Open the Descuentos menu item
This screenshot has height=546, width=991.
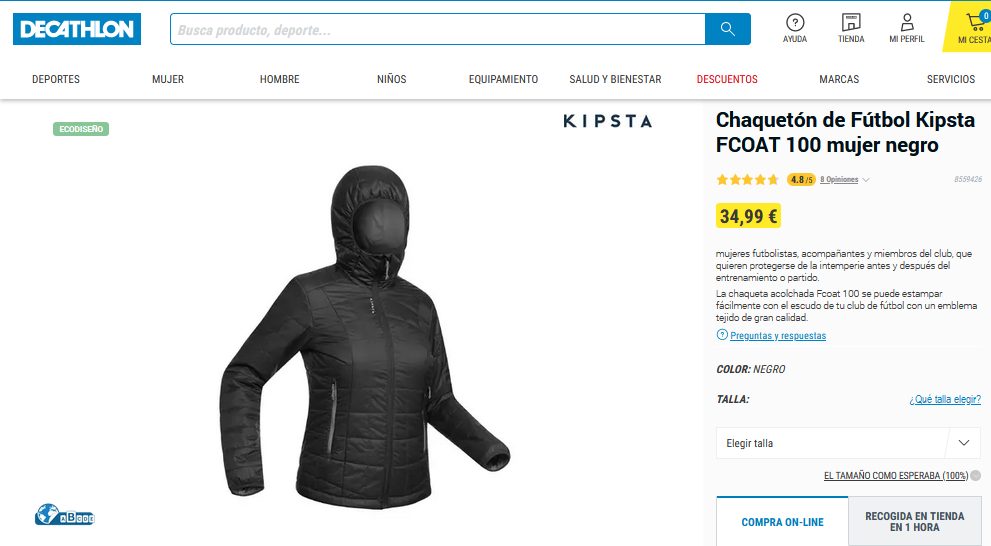click(x=727, y=79)
